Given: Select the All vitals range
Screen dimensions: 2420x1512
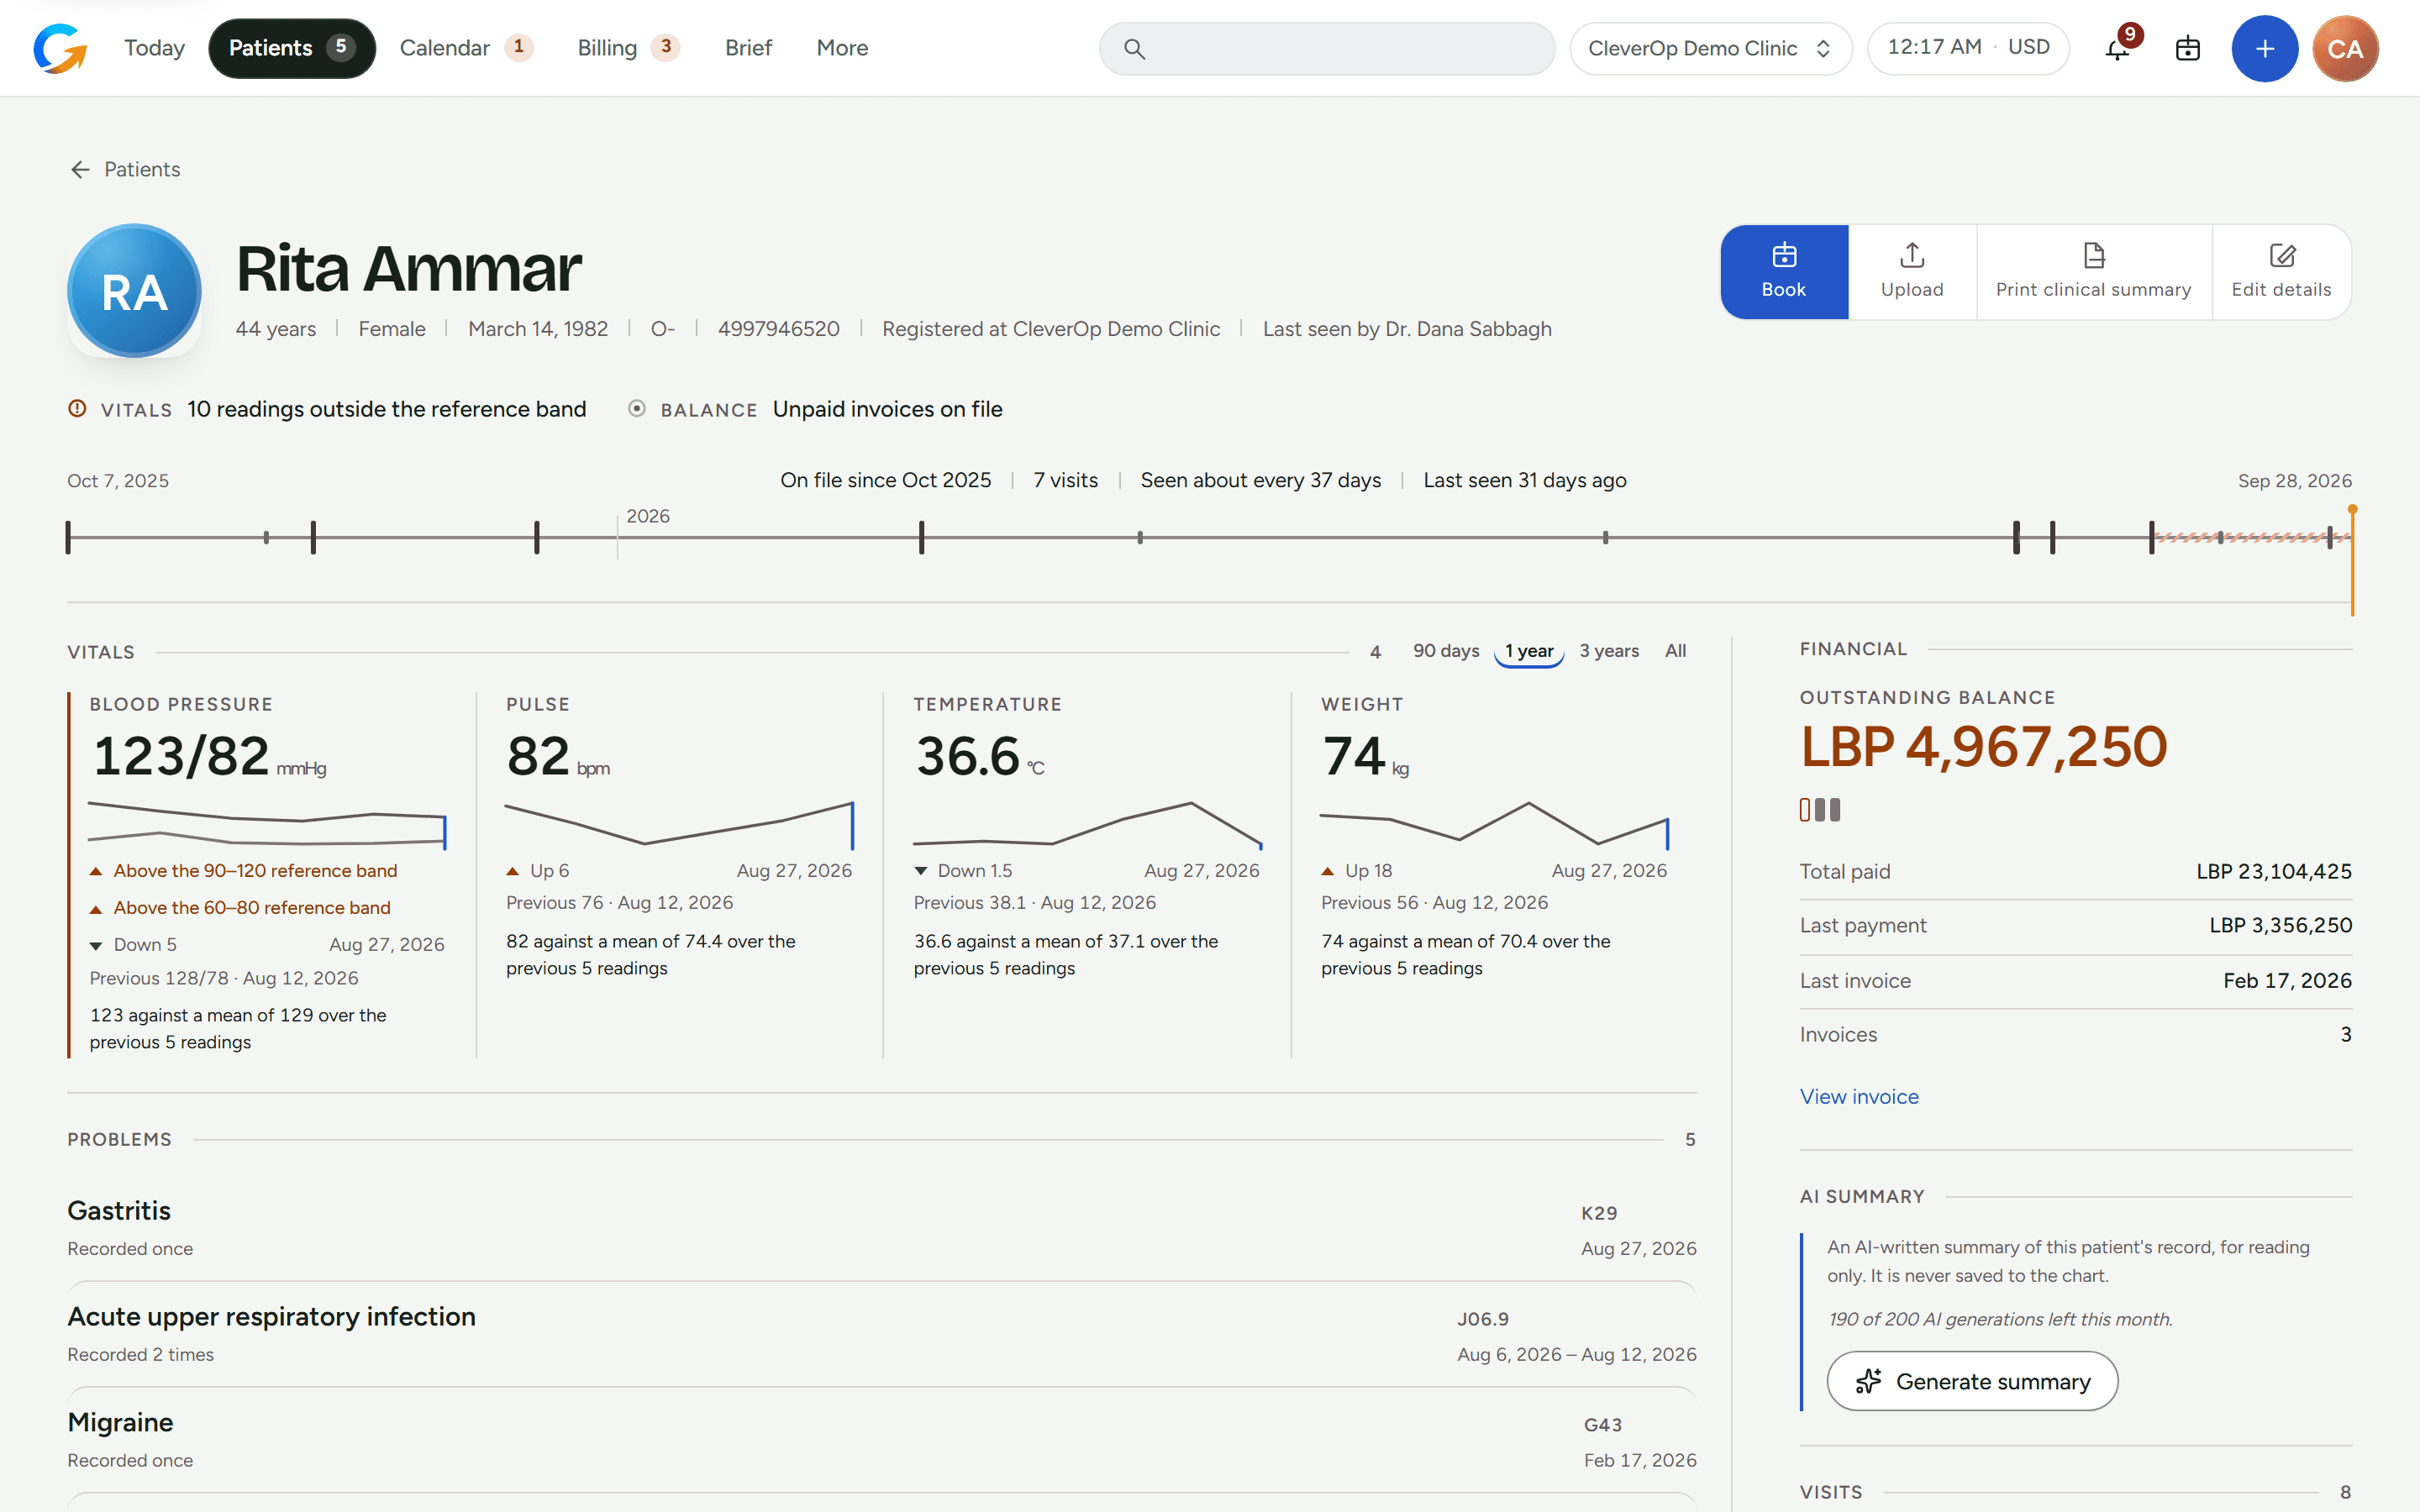Looking at the screenshot, I should coord(1675,651).
